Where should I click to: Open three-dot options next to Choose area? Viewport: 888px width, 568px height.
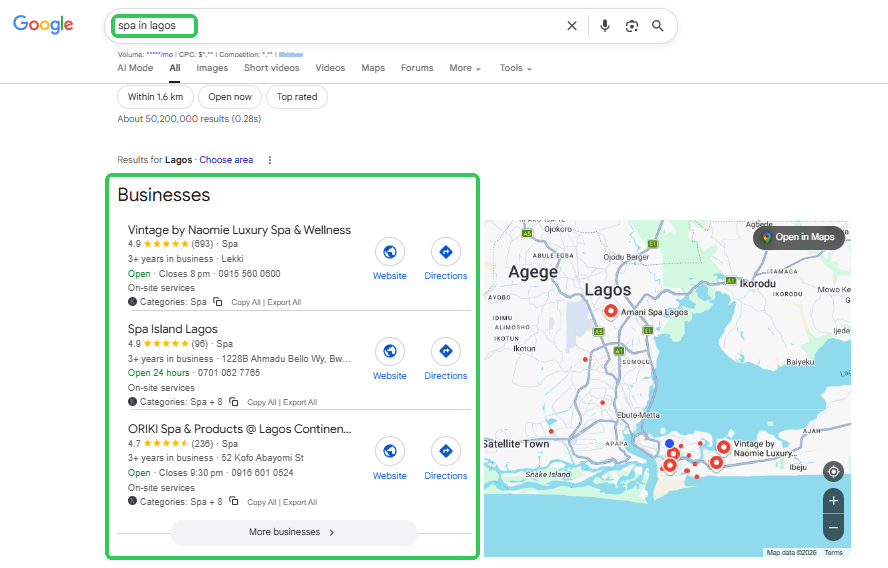pyautogui.click(x=270, y=160)
